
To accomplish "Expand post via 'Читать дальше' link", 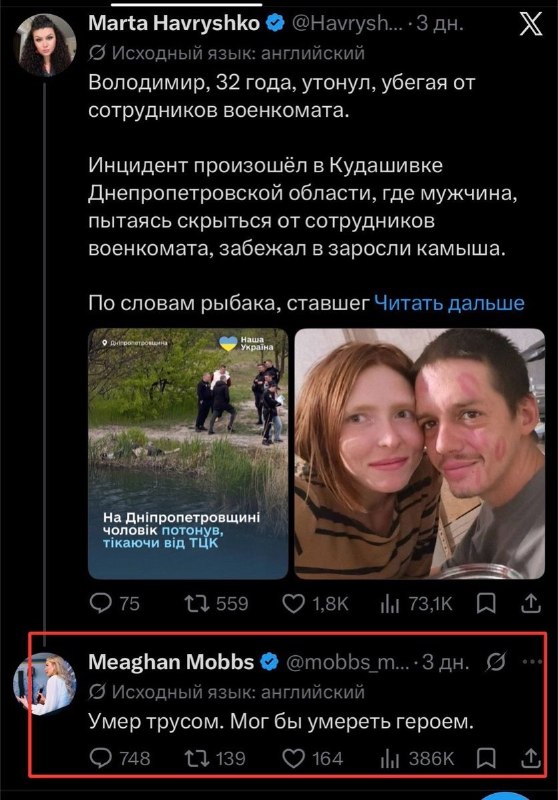I will [x=449, y=303].
